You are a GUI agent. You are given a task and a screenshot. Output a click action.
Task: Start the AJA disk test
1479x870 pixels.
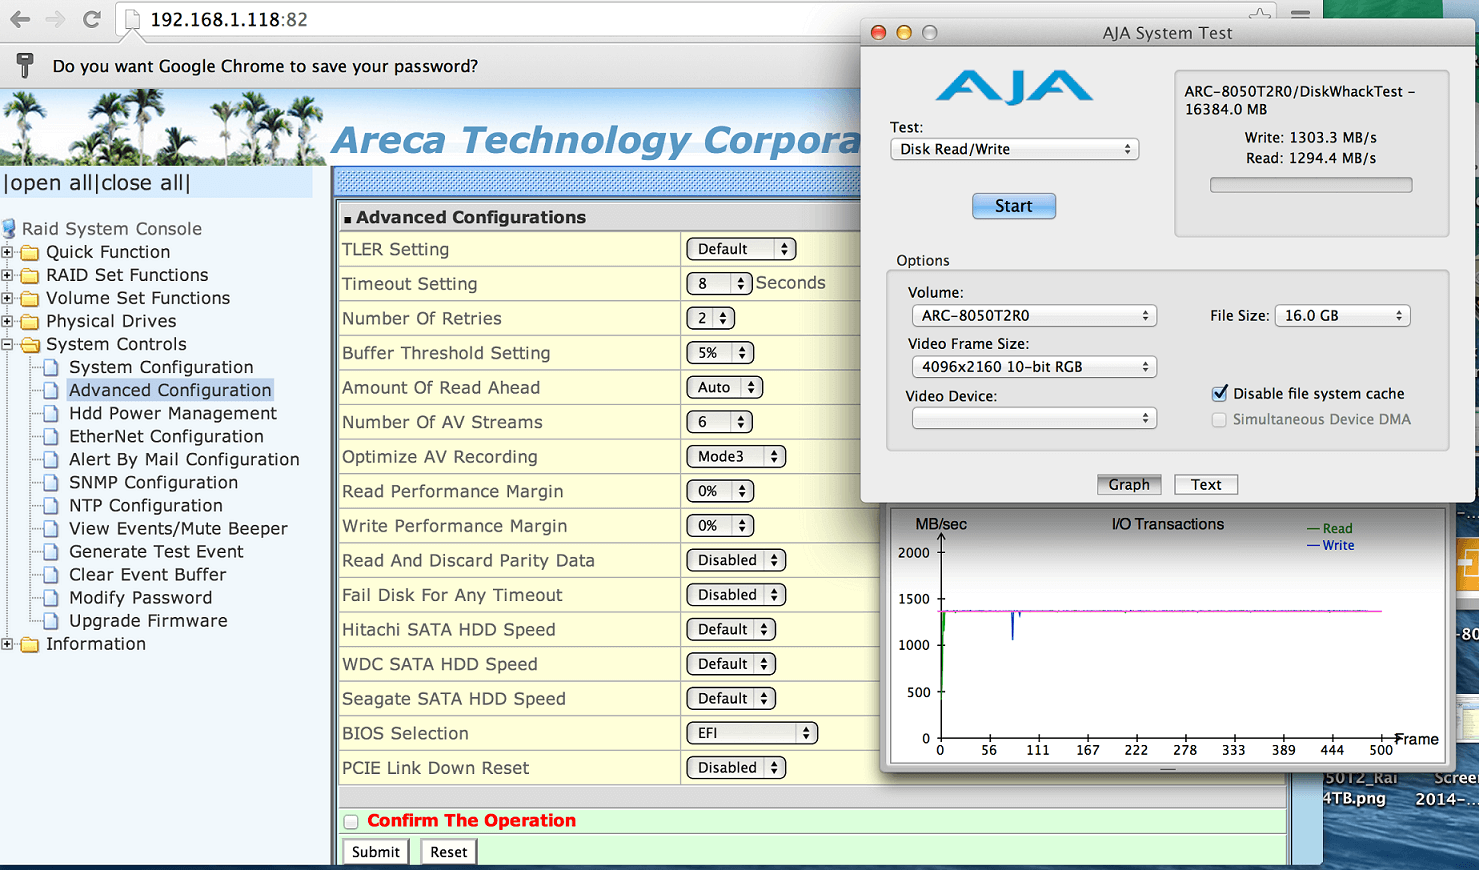coord(1014,206)
